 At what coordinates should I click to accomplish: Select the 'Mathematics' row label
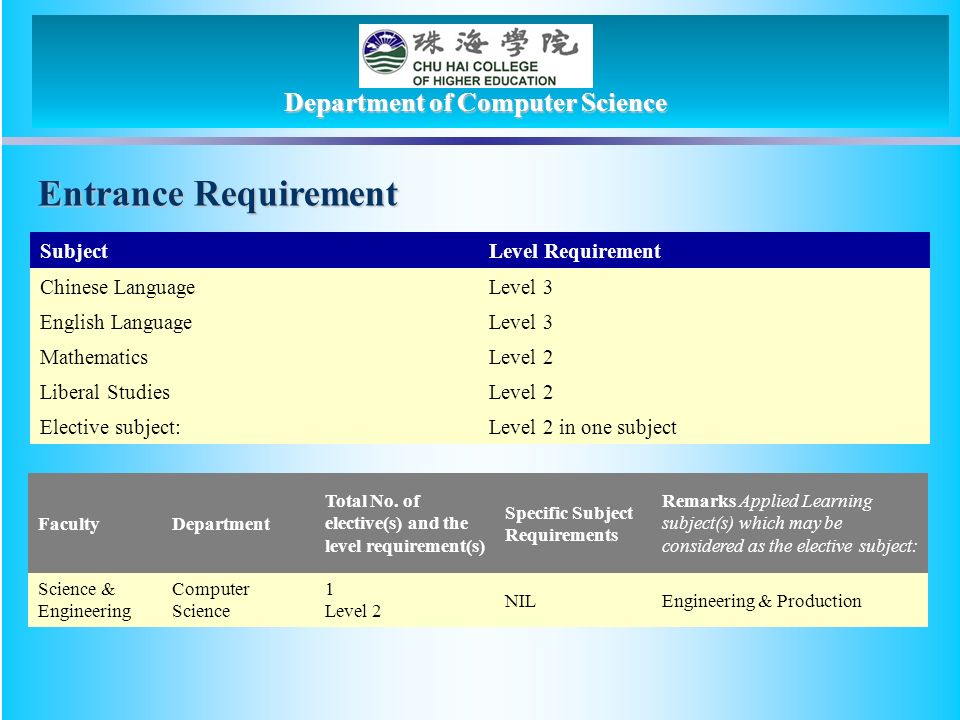[94, 357]
